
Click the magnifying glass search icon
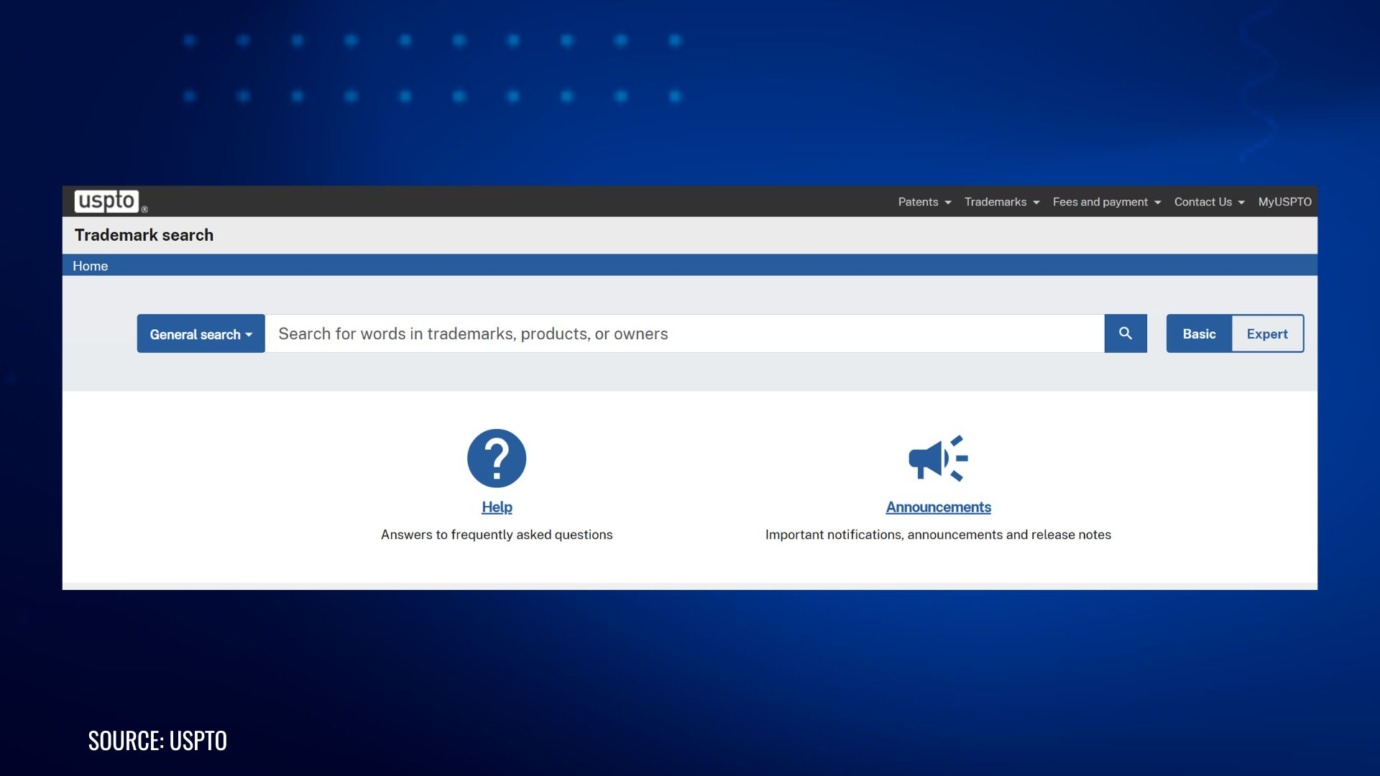point(1125,333)
